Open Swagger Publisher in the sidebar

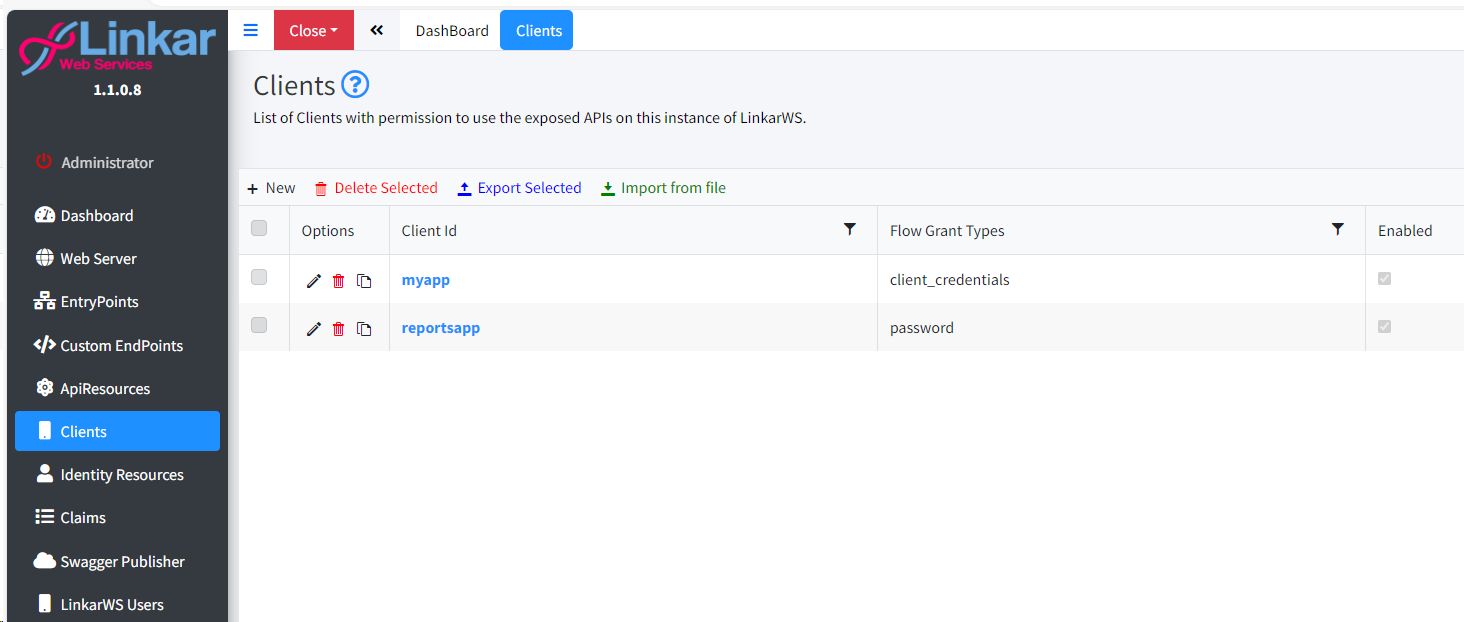coord(122,561)
